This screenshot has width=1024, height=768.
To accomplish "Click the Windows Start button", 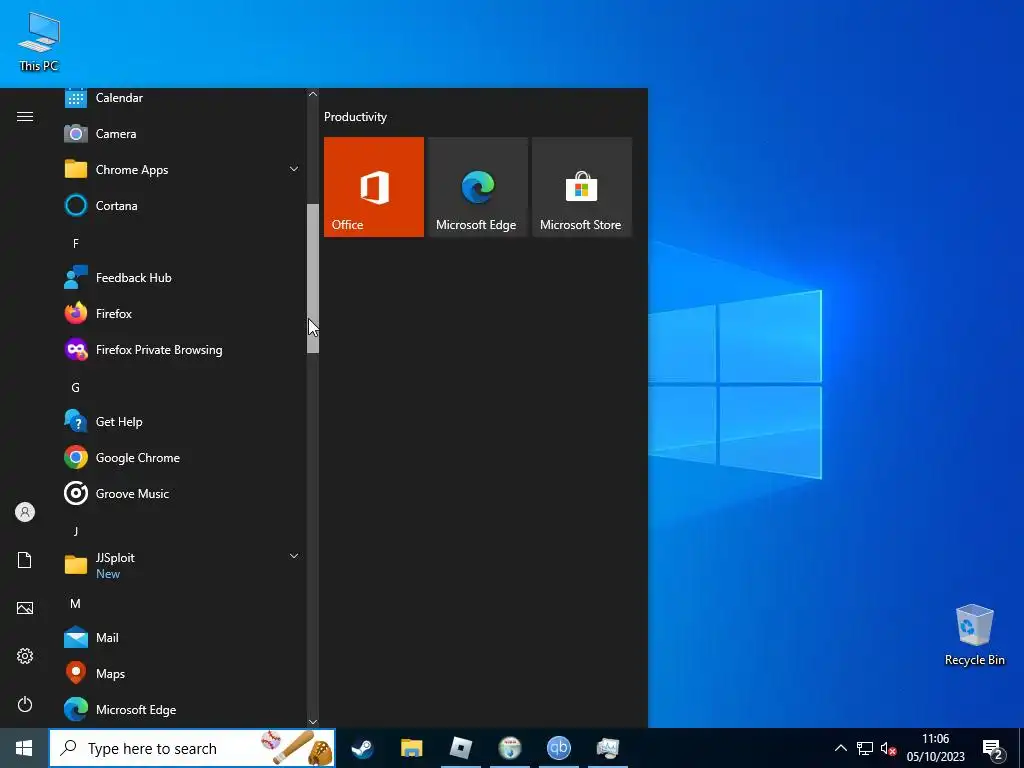I will point(24,748).
